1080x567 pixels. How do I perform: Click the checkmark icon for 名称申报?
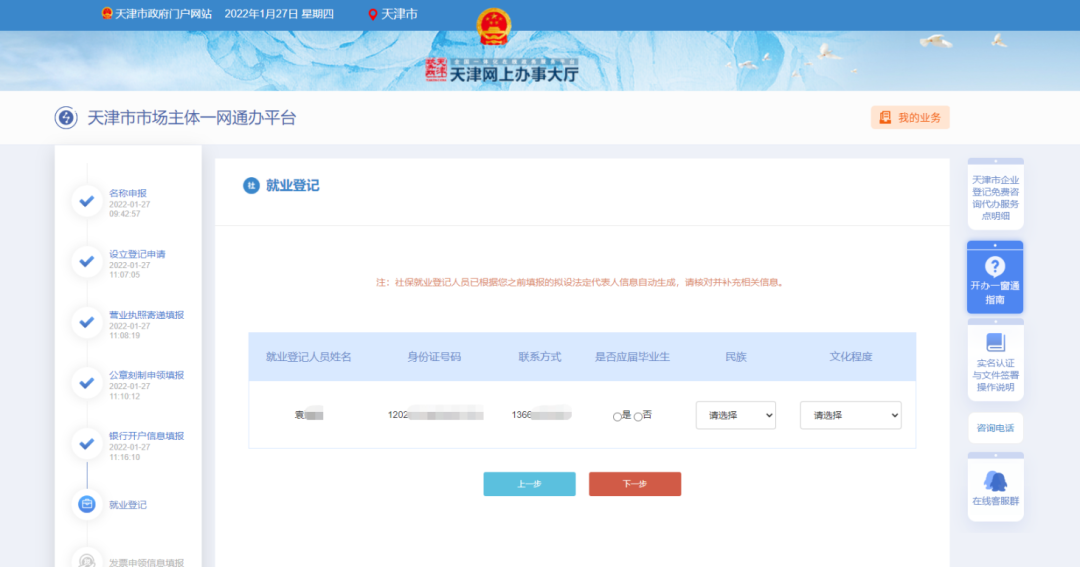point(87,201)
